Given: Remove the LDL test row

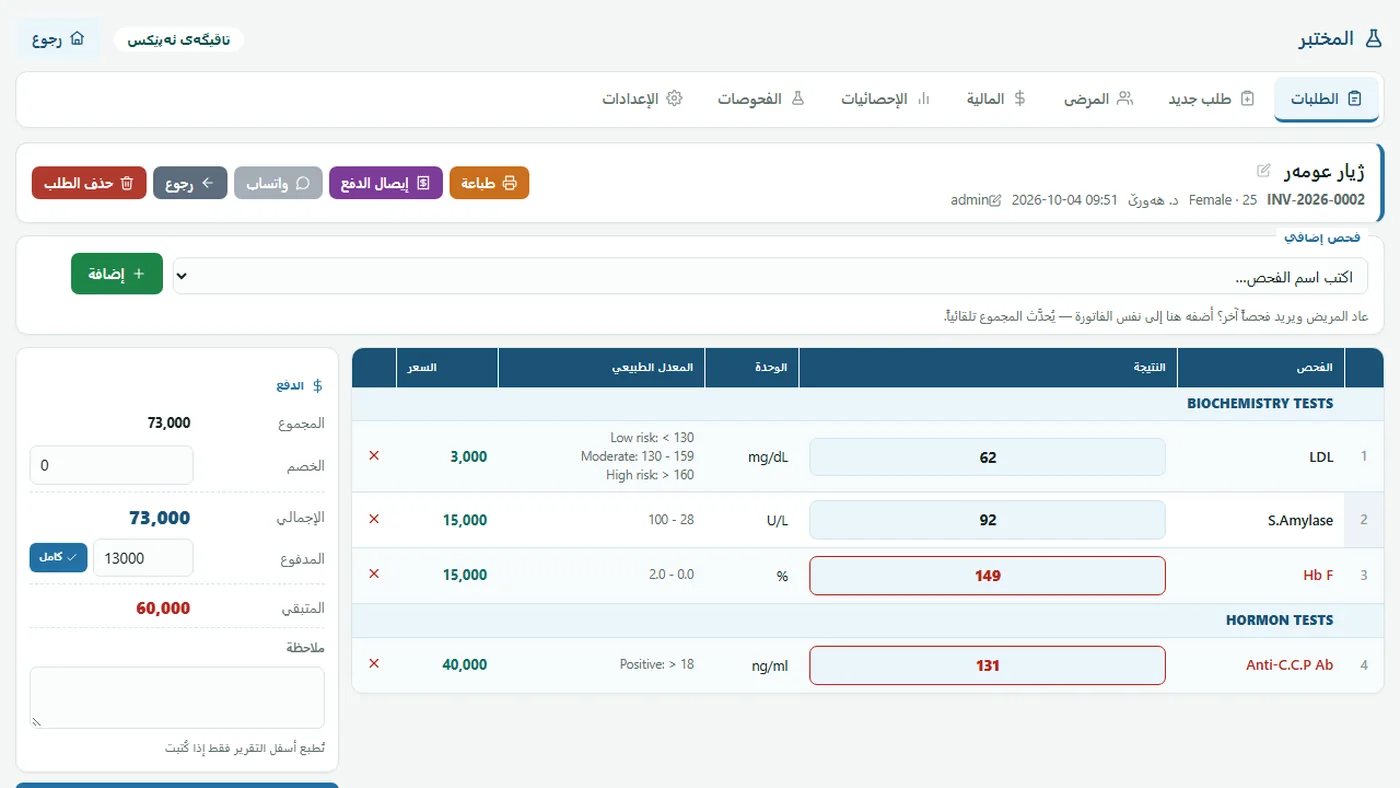Looking at the screenshot, I should tap(374, 456).
